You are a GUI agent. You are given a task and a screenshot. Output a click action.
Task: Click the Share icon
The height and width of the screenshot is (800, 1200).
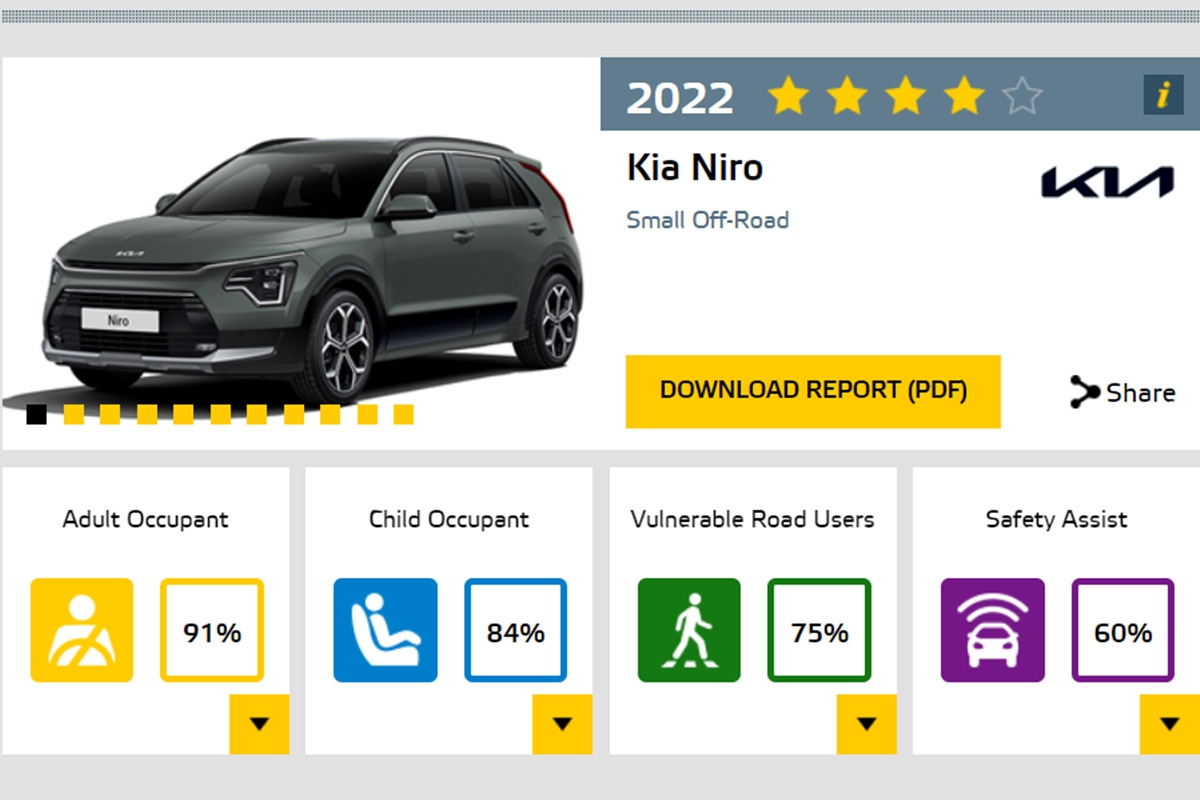pyautogui.click(x=1085, y=392)
